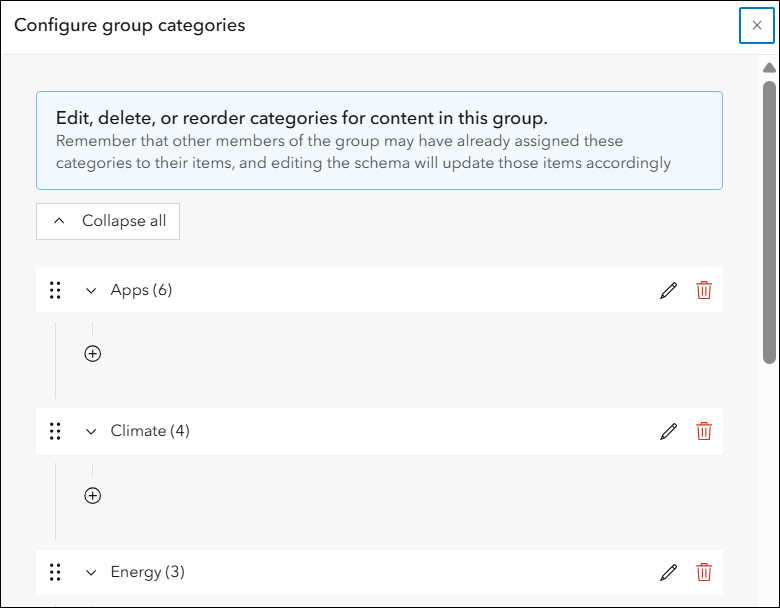Close the Configure group categories dialog
780x608 pixels.
[x=757, y=25]
